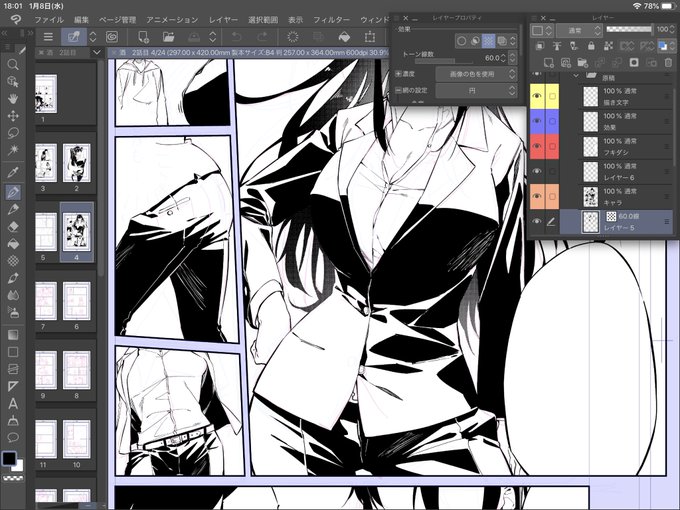Select the Auto Select magic wand tool

coord(13,150)
